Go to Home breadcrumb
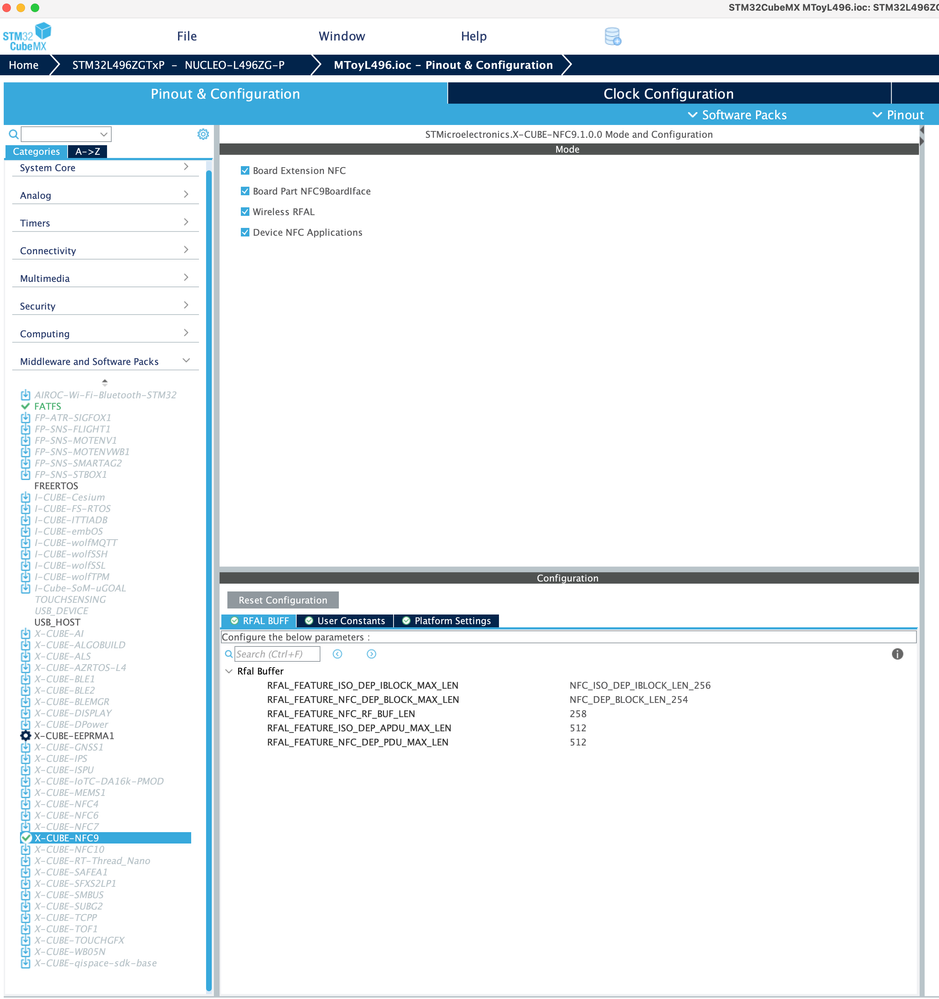 (24, 65)
